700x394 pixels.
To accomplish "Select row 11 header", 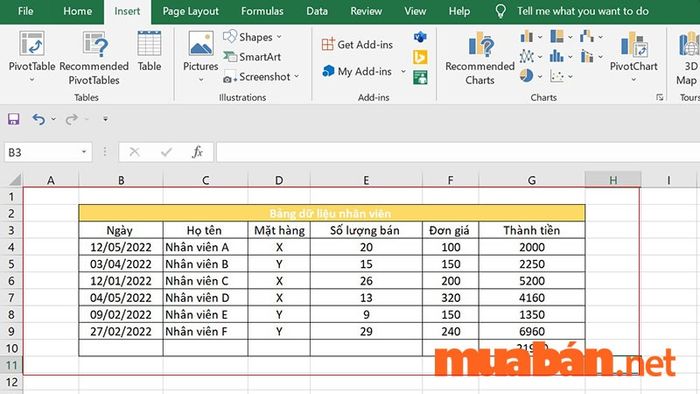I will pyautogui.click(x=12, y=365).
